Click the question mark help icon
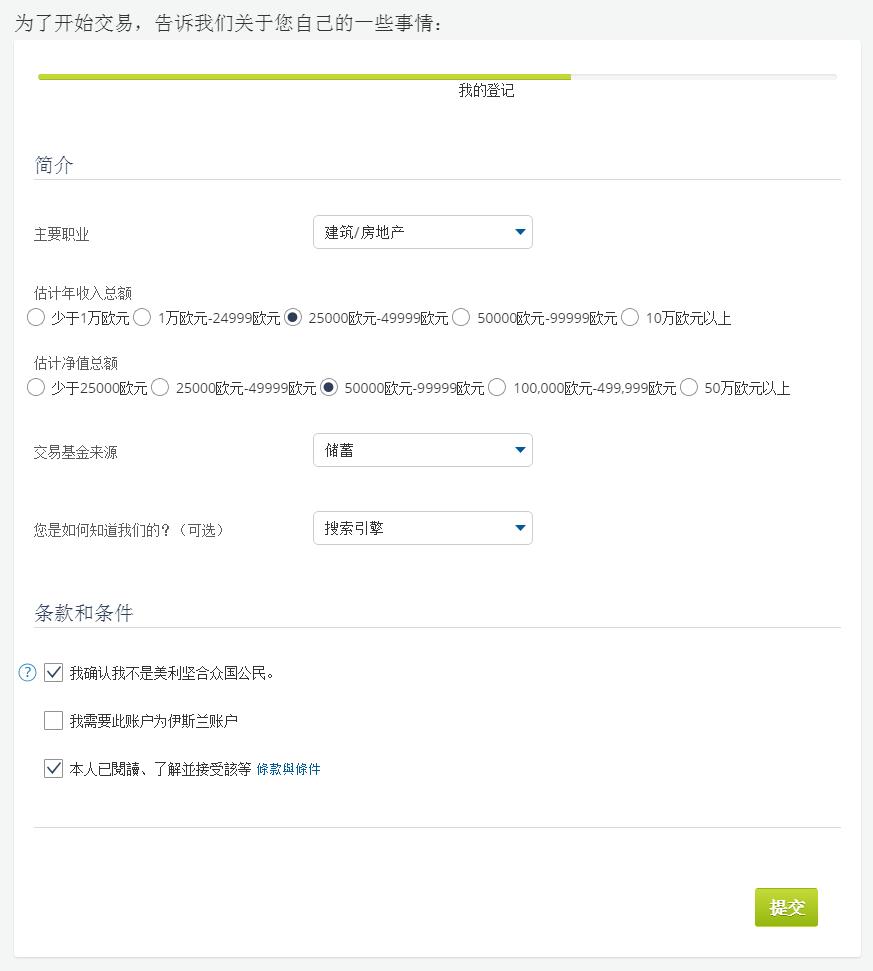 pos(27,673)
